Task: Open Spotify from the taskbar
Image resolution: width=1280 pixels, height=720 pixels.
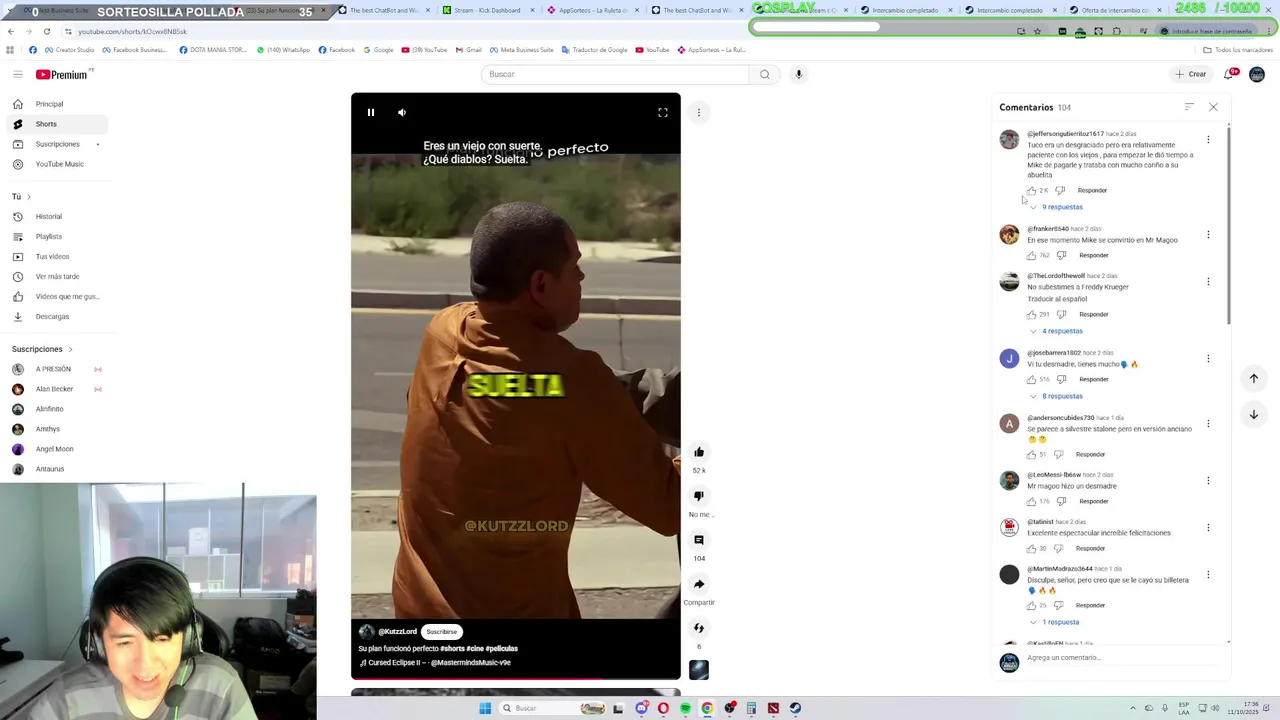Action: [685, 708]
